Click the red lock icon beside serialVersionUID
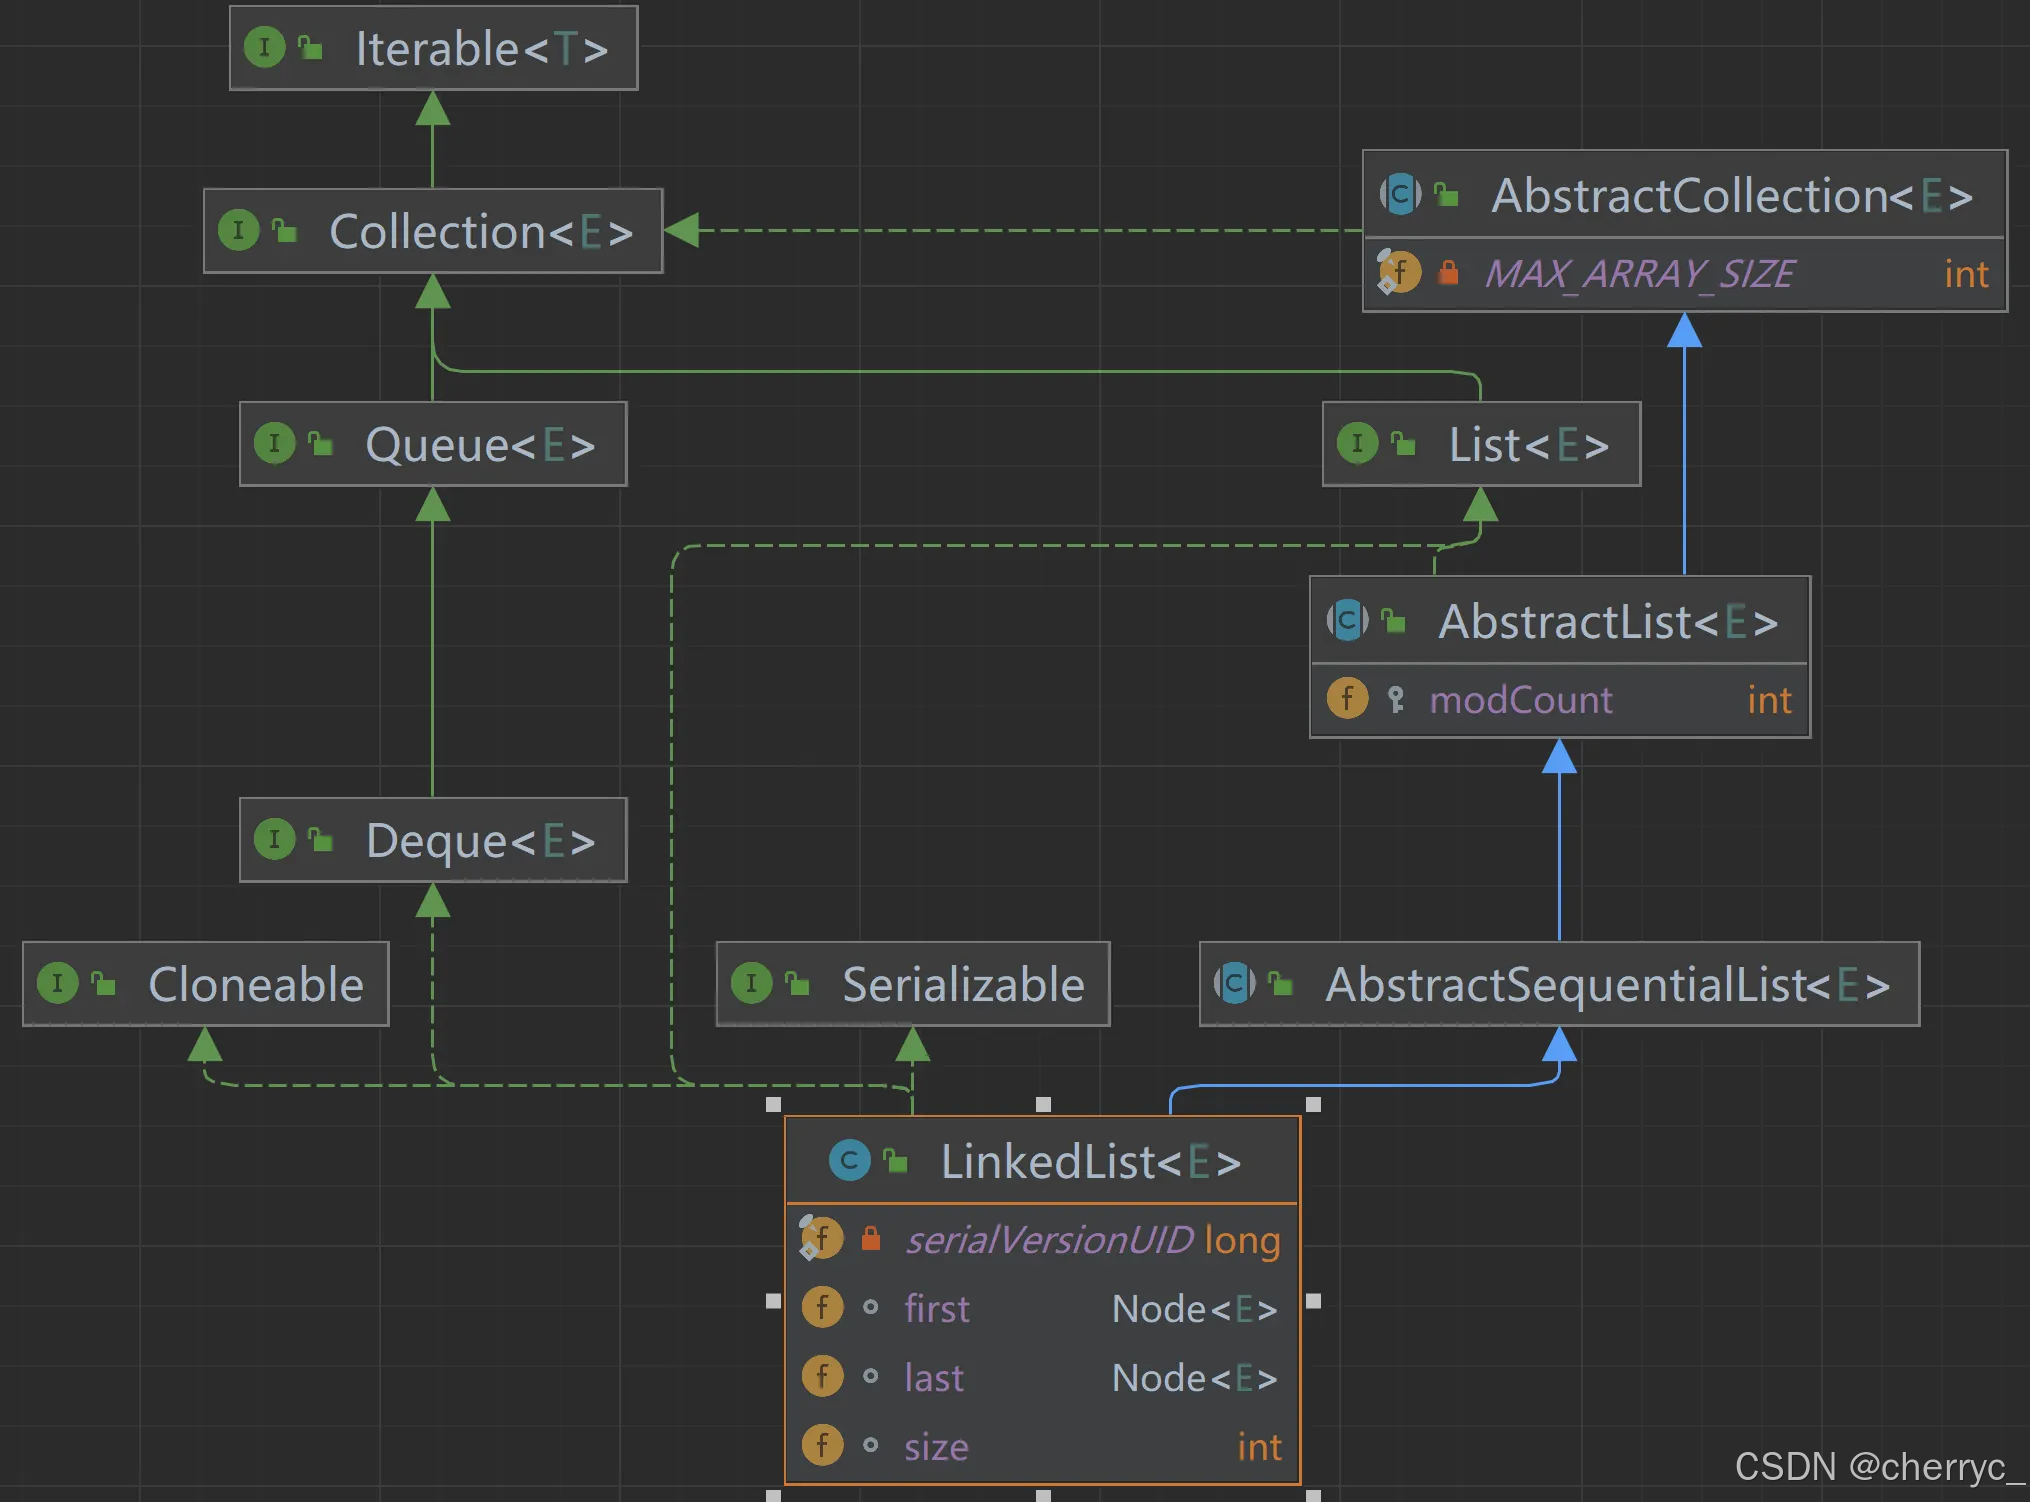Image resolution: width=2030 pixels, height=1502 pixels. 871,1239
